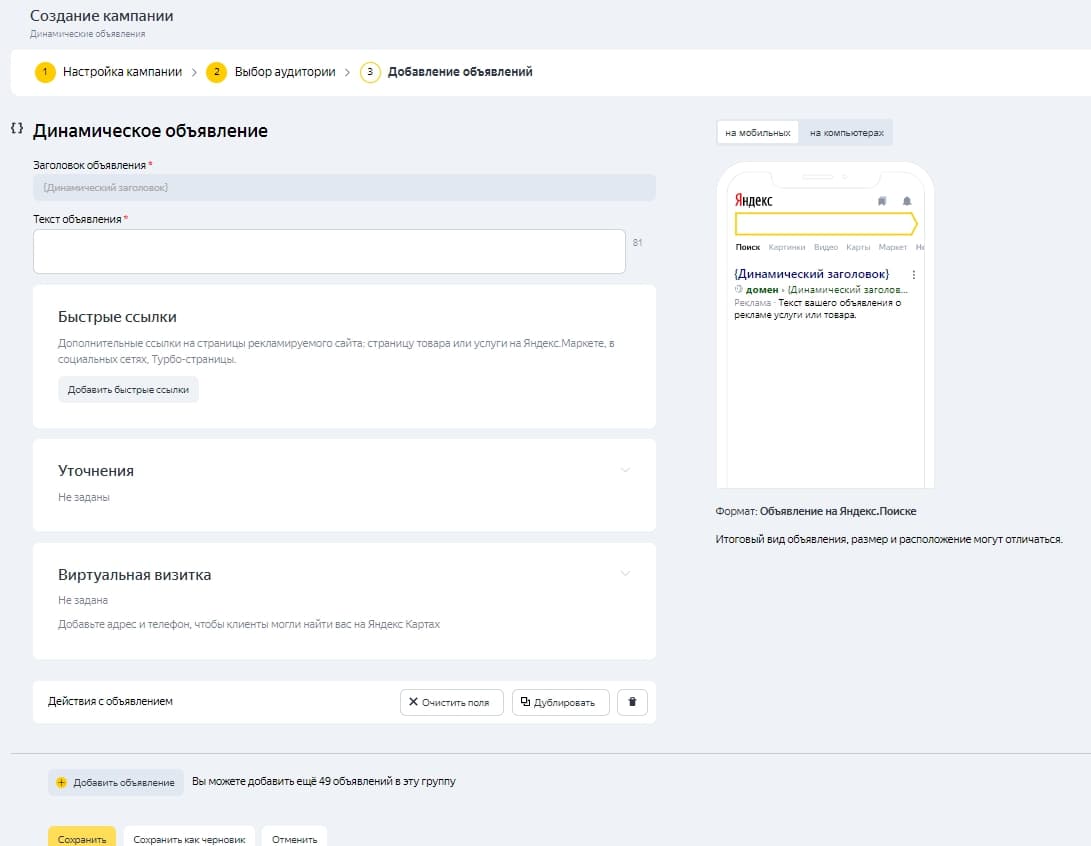Click the bookmark icon in phone preview
1091x846 pixels.
(x=882, y=201)
